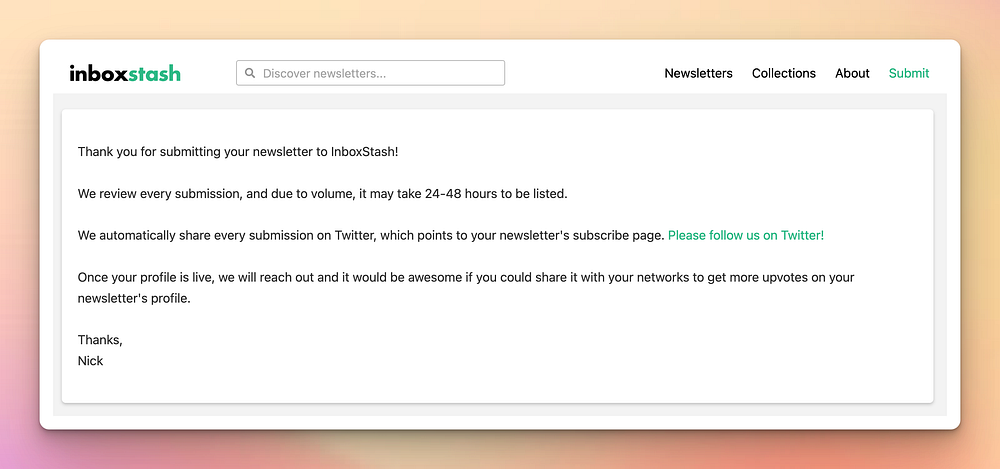Click the 'Nick' signature text
Viewport: 1000px width, 469px height.
tap(91, 360)
